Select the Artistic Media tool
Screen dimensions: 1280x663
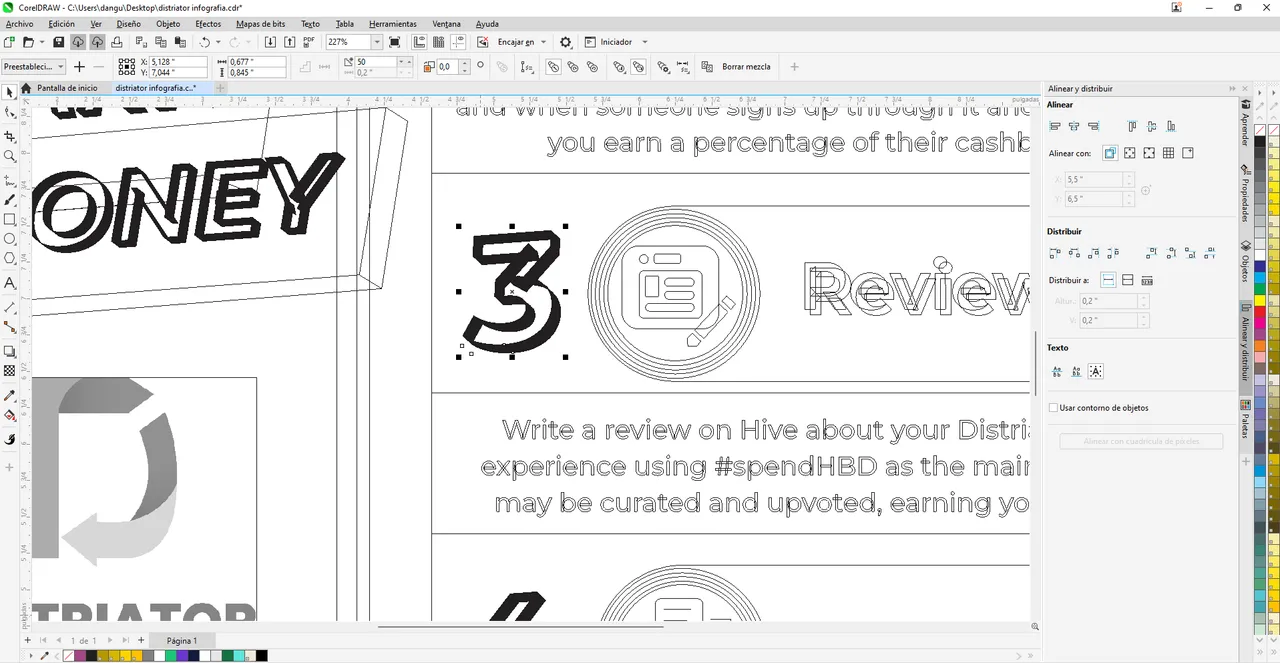coord(10,200)
